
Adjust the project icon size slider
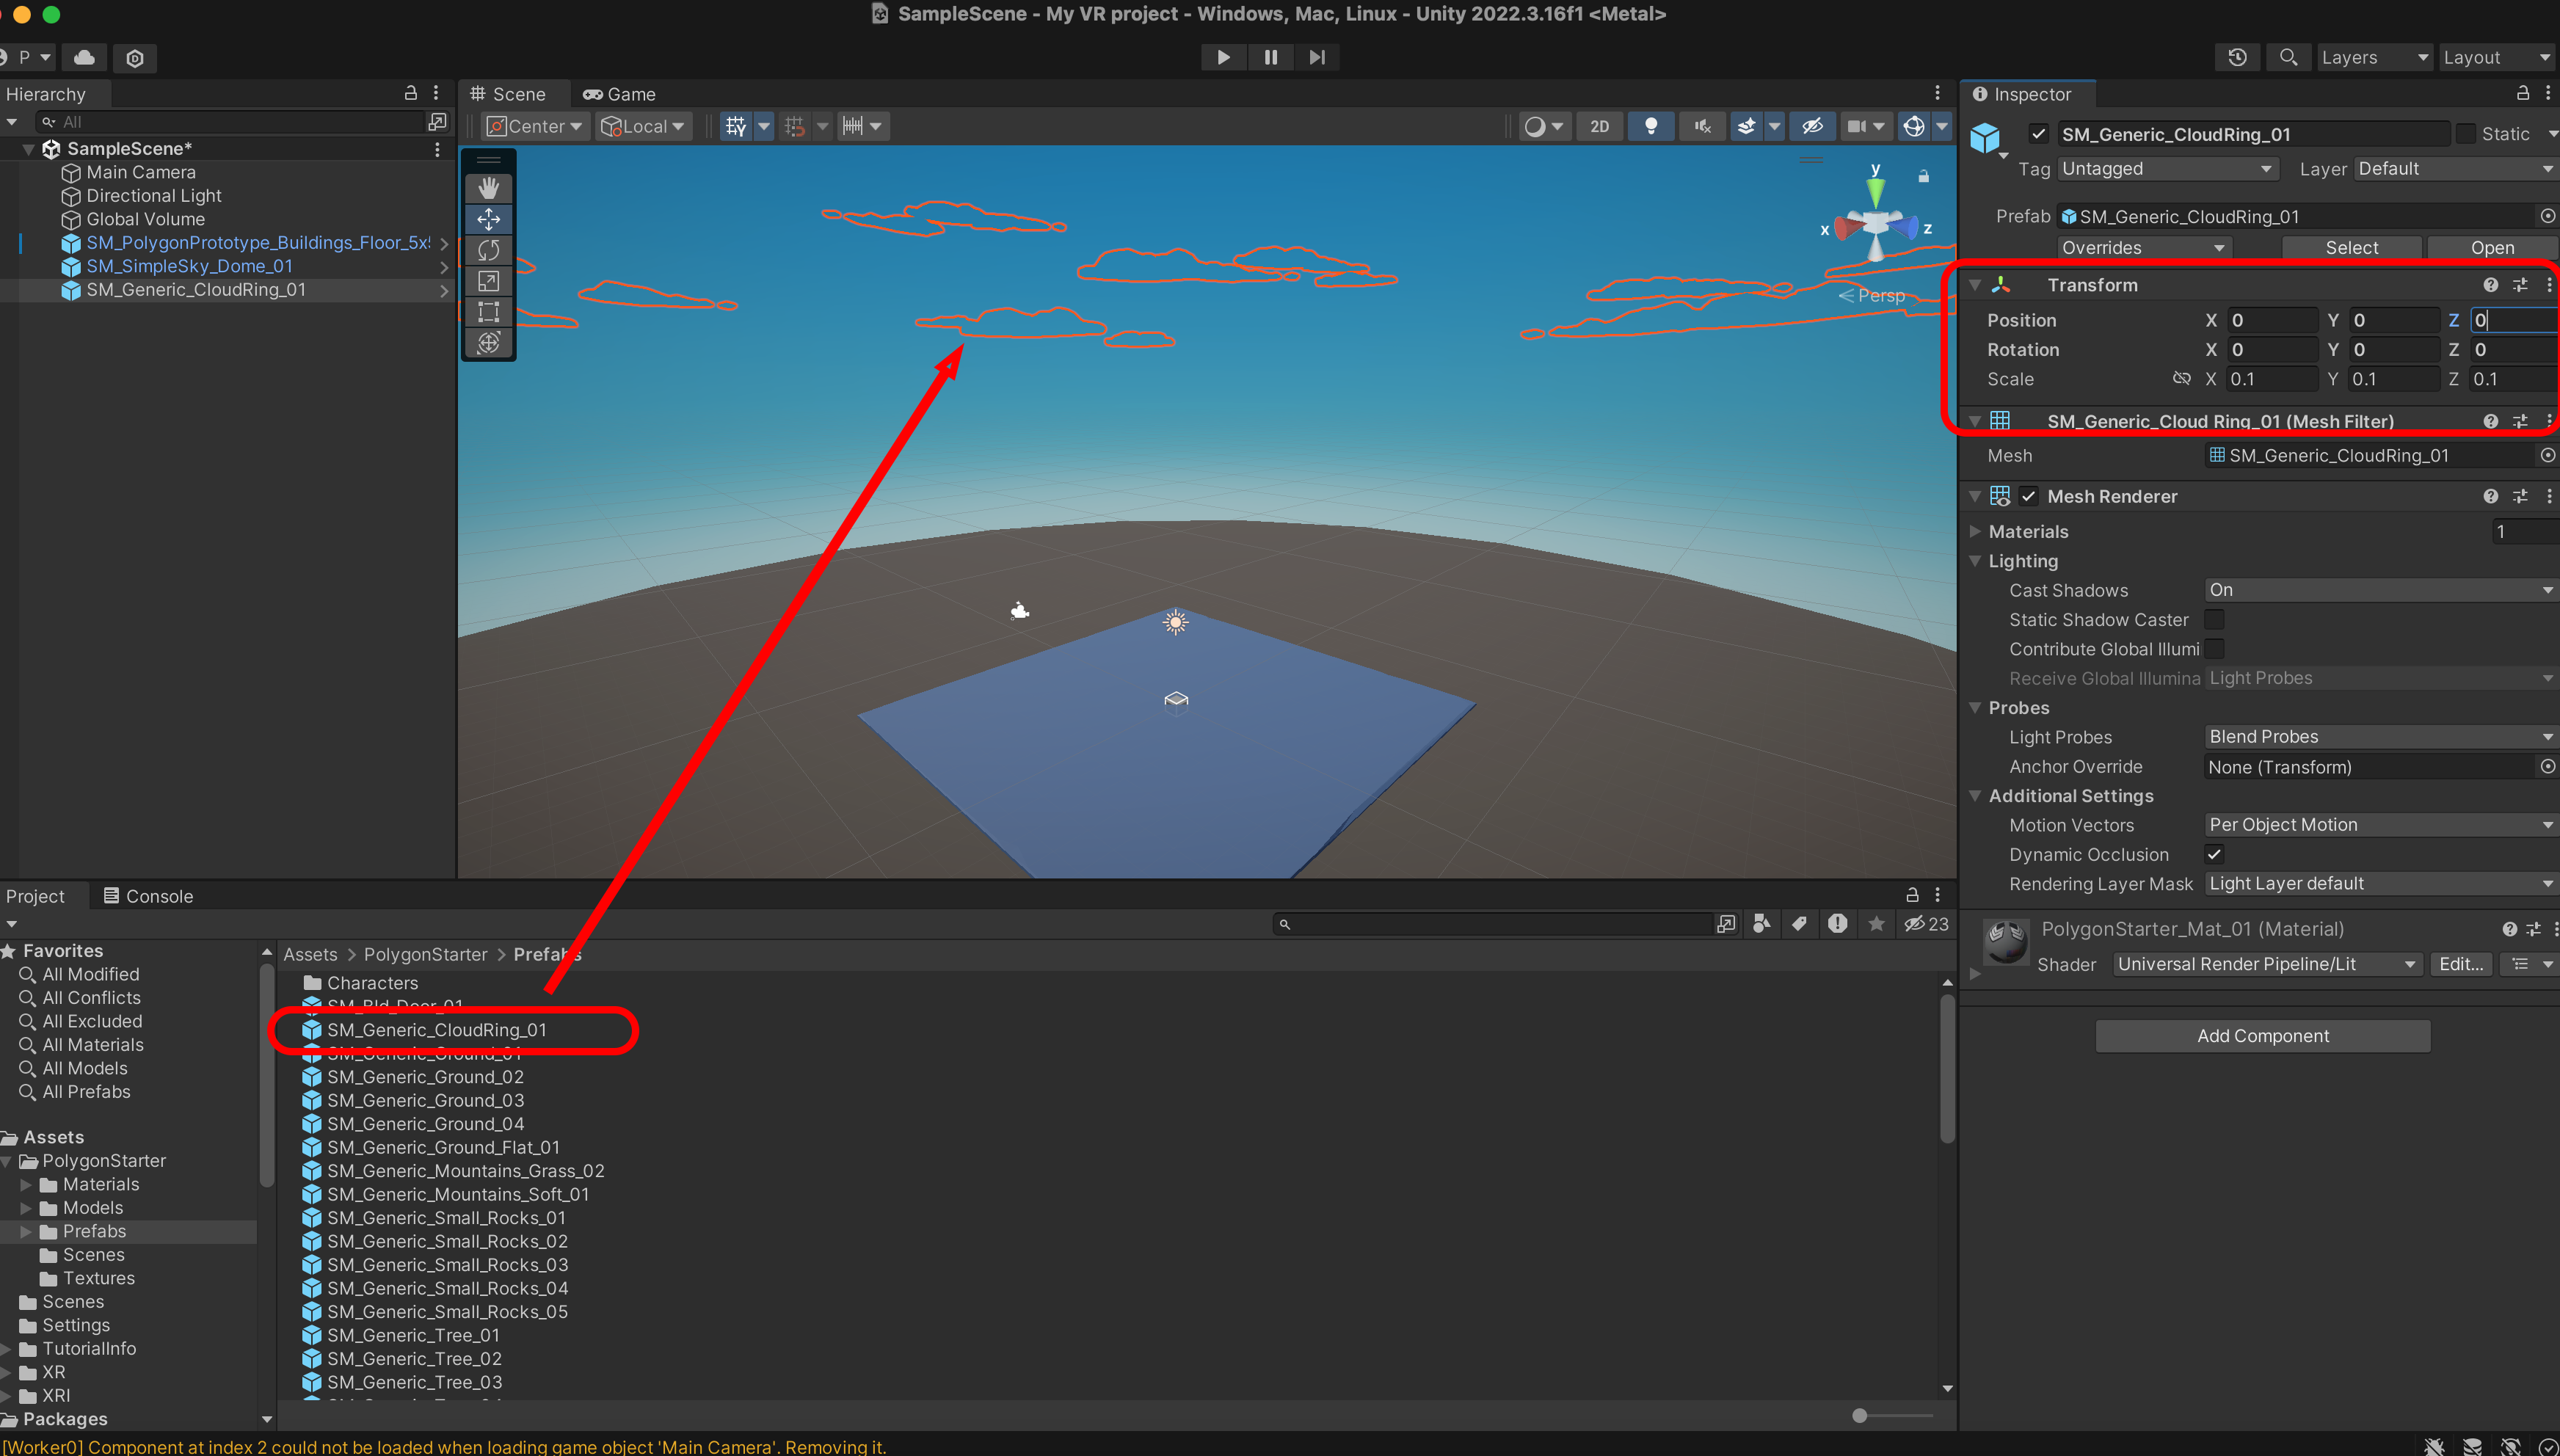coord(1860,1415)
